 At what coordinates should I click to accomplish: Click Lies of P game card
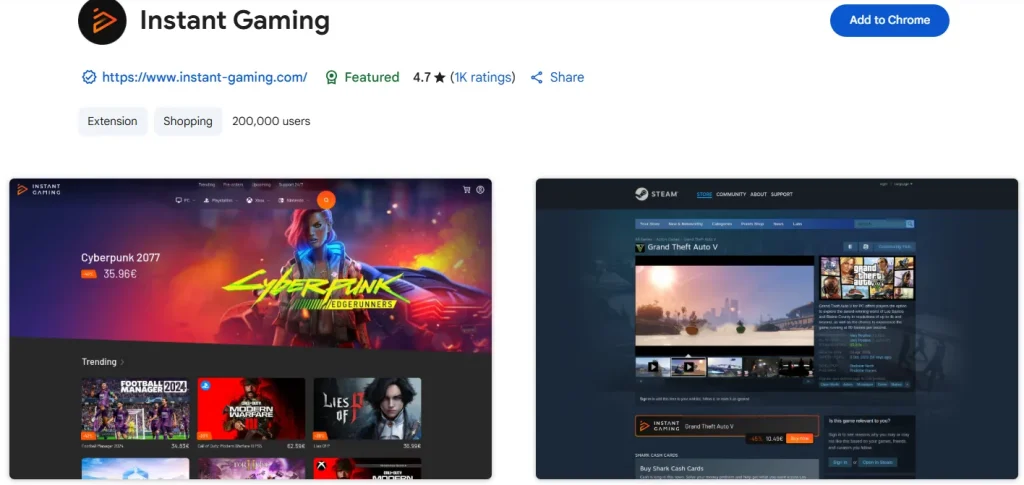[367, 414]
